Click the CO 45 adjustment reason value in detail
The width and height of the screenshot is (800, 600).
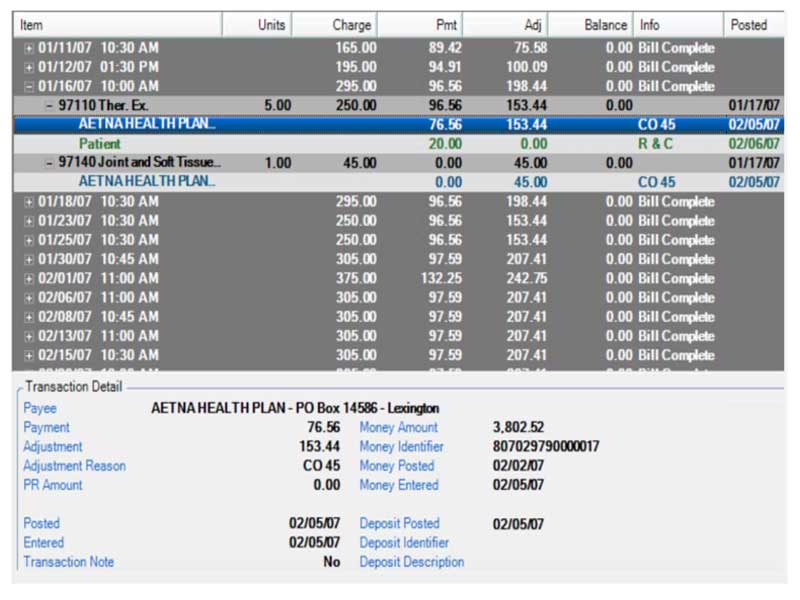pyautogui.click(x=321, y=466)
